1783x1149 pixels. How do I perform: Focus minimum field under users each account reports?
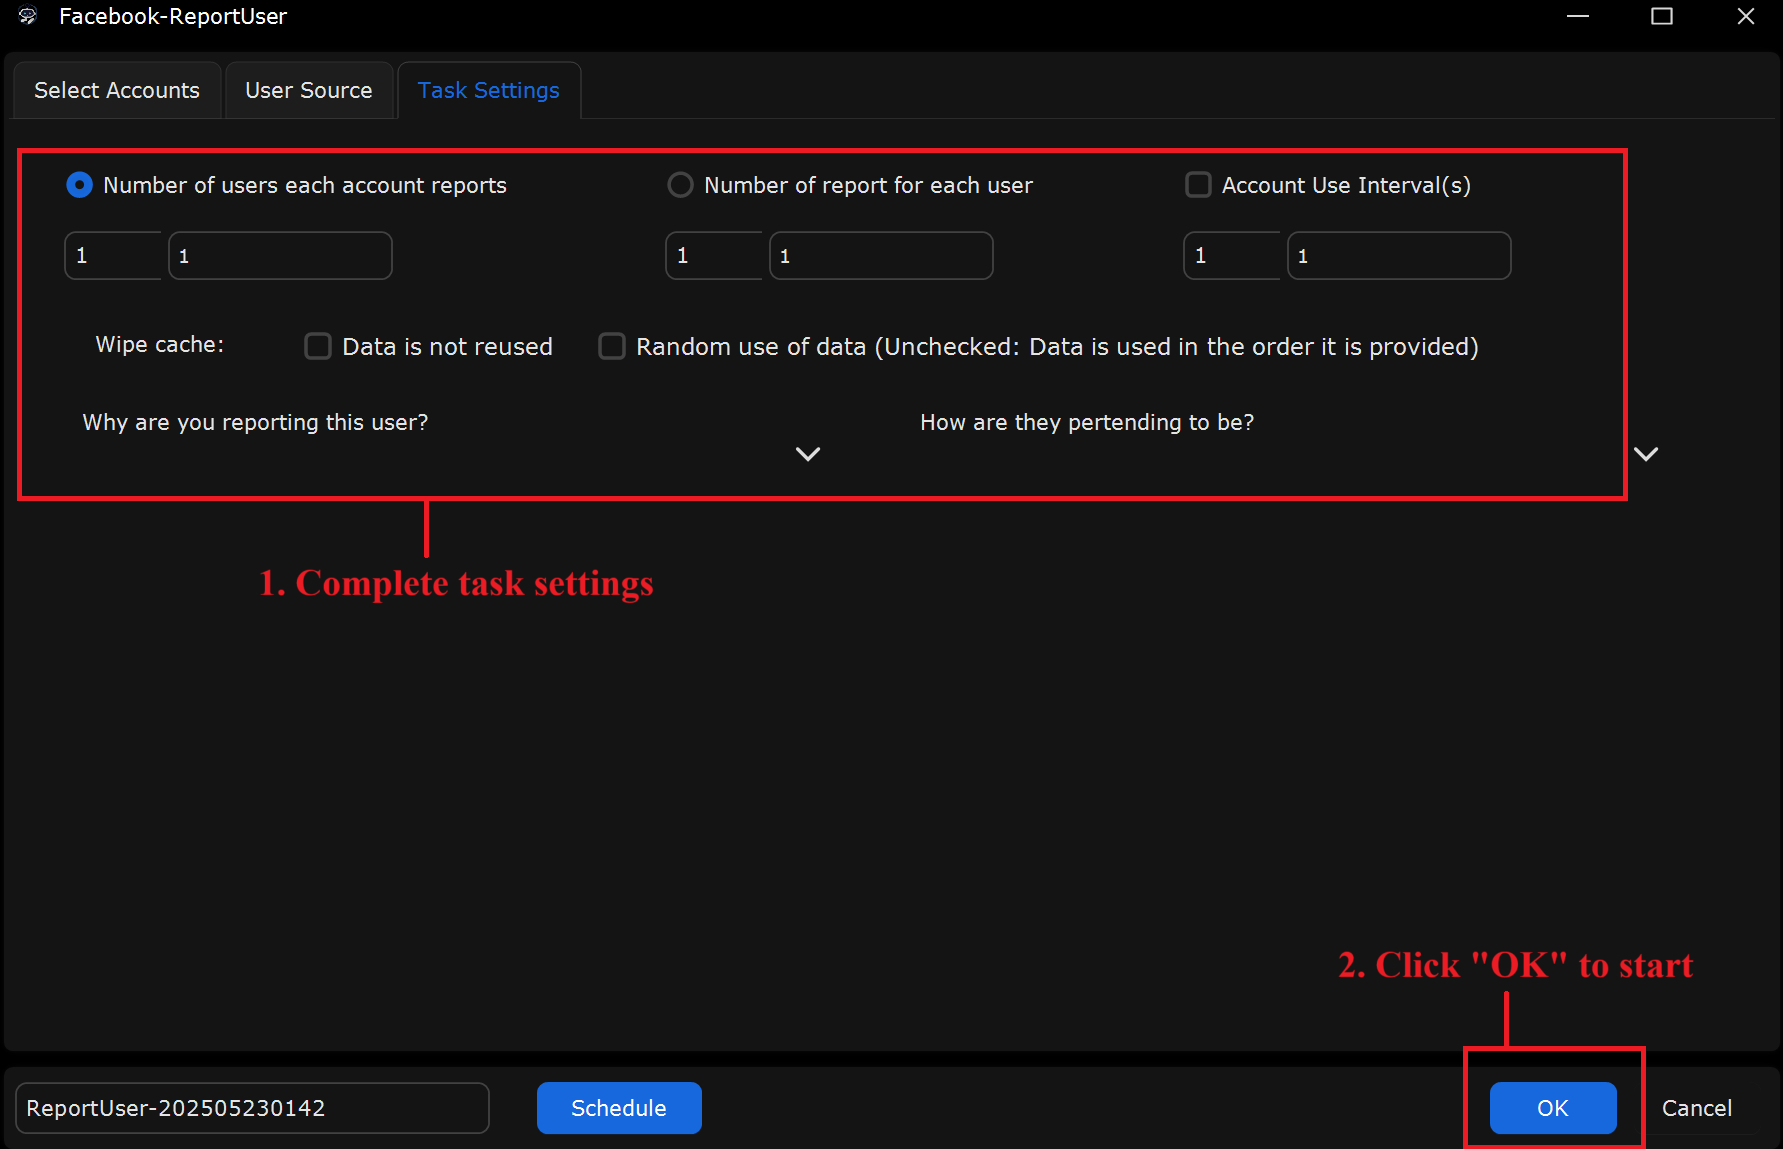pyautogui.click(x=113, y=256)
